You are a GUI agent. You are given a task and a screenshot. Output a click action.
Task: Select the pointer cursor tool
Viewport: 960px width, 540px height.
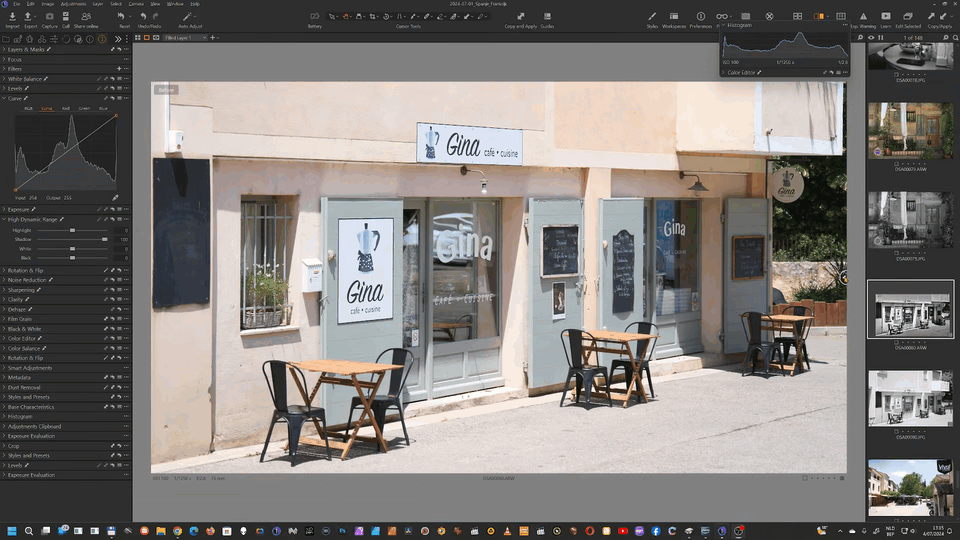point(332,17)
